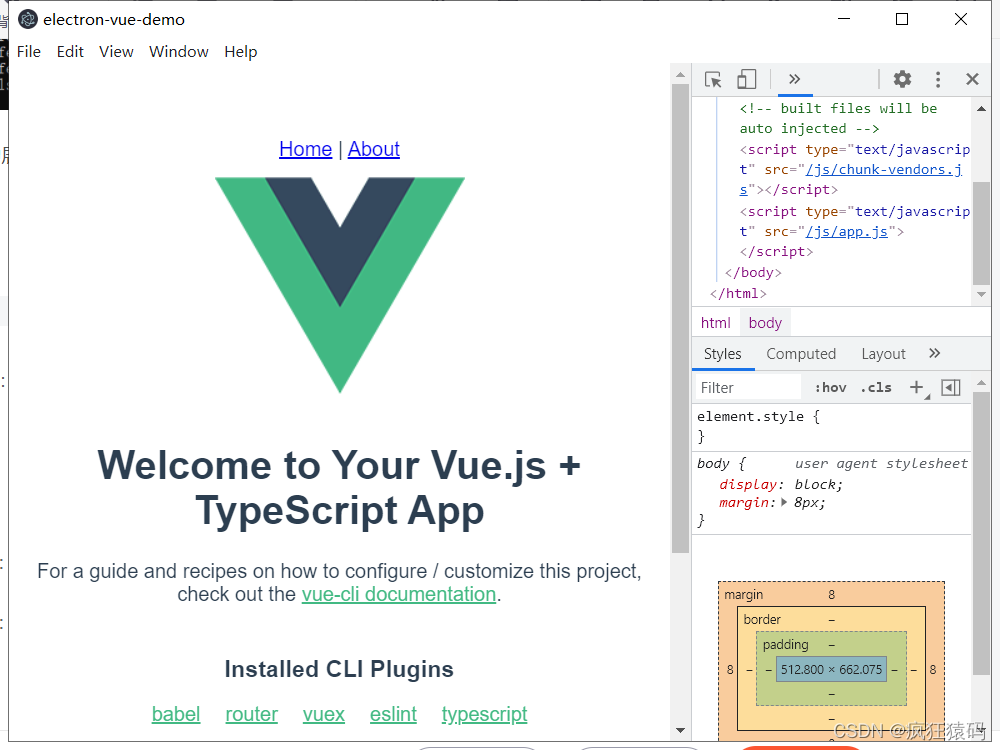Viewport: 1000px width, 750px height.
Task: Open the /js/app.js source link
Action: point(847,232)
